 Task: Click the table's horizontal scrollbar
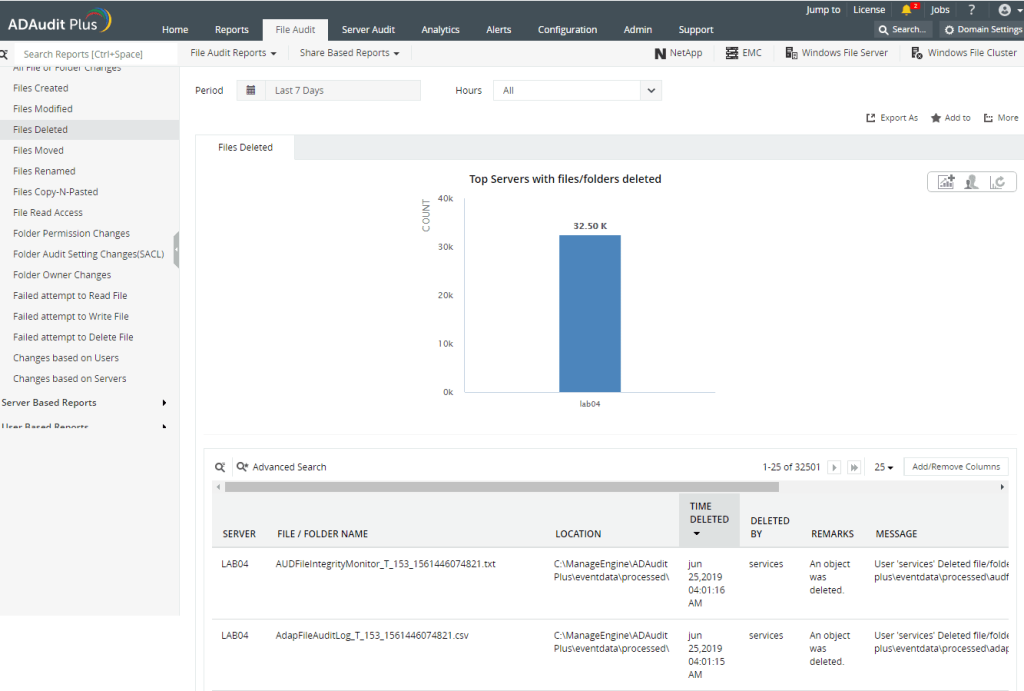click(x=500, y=487)
